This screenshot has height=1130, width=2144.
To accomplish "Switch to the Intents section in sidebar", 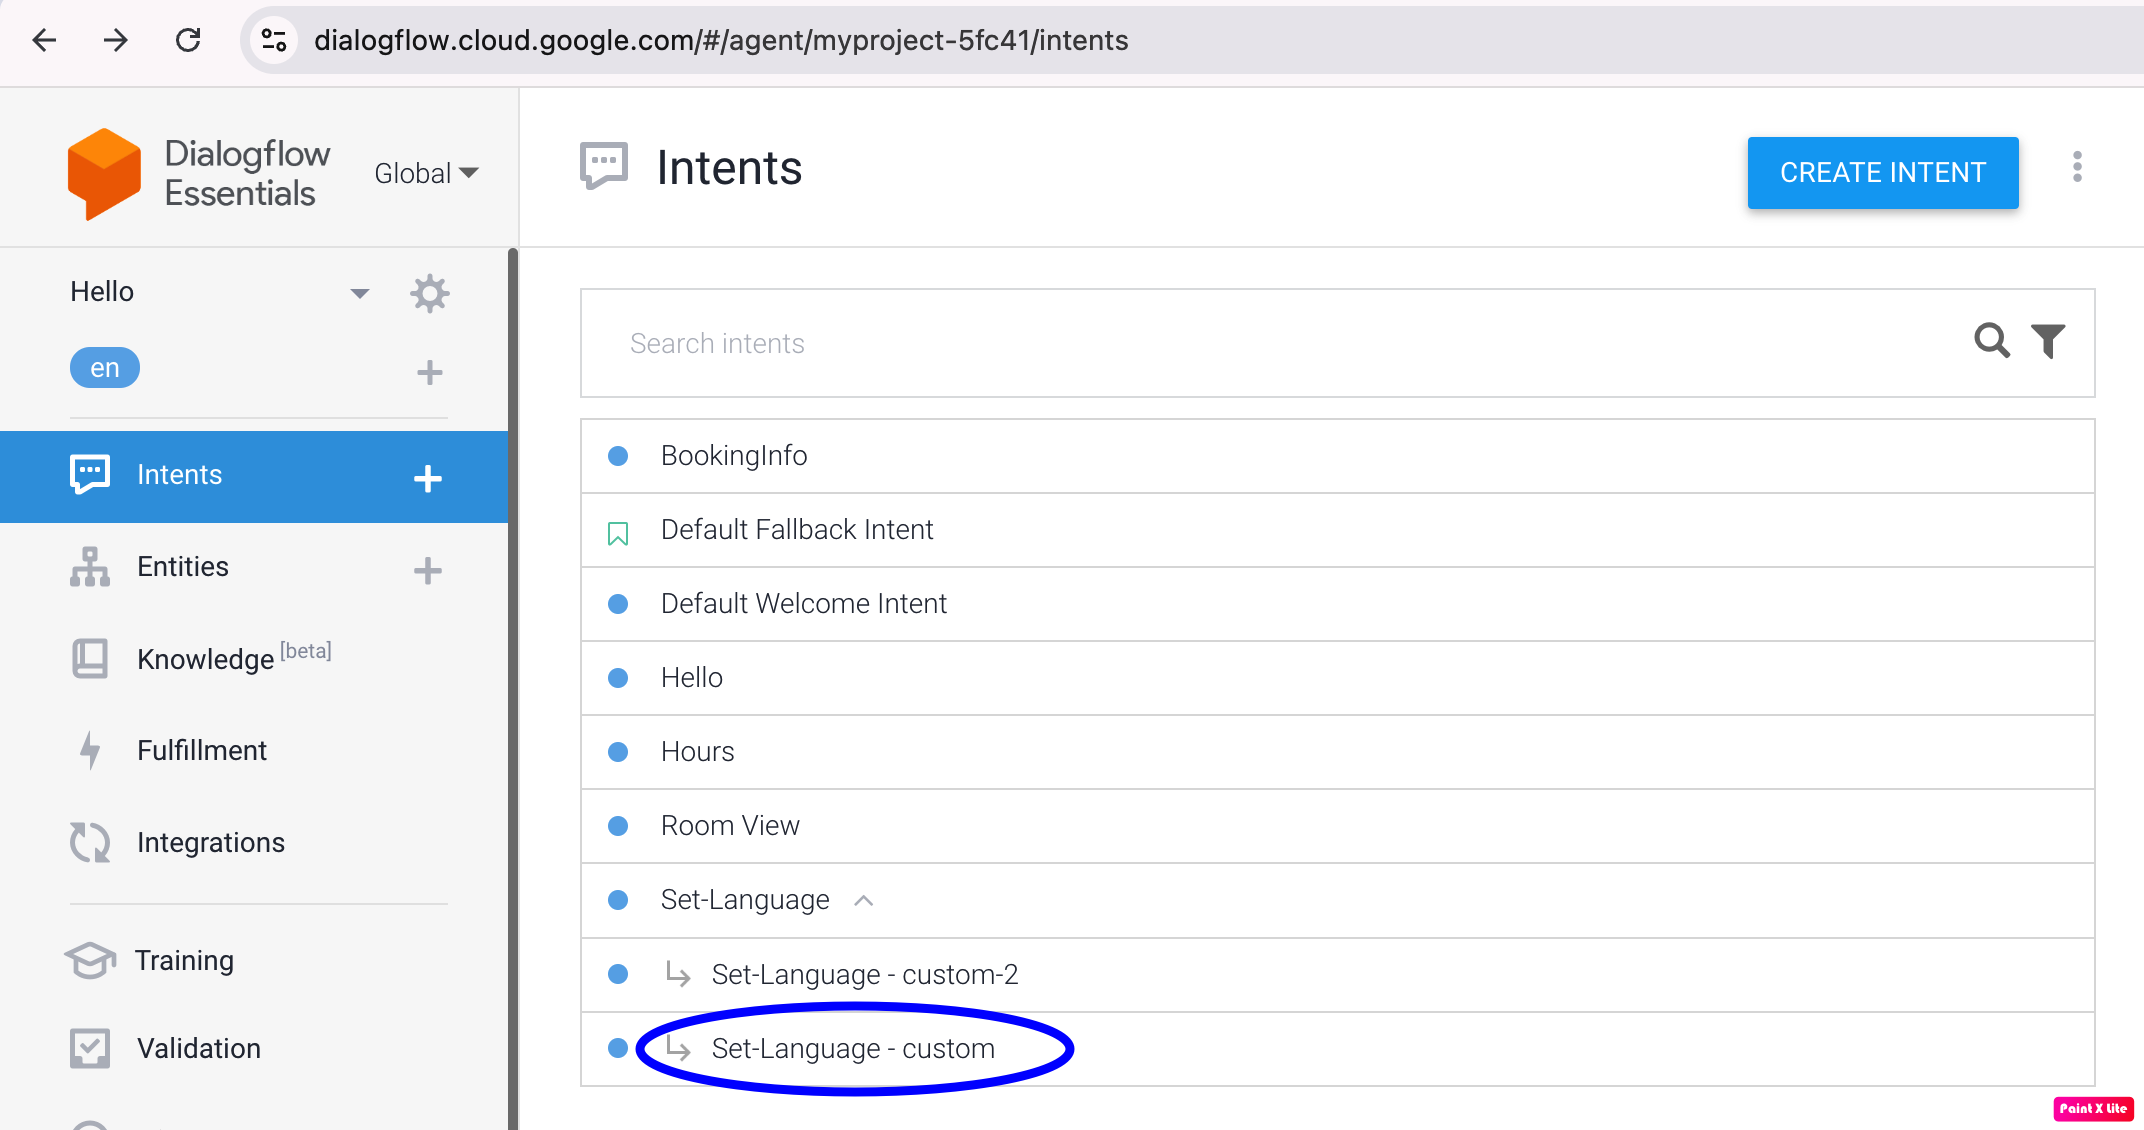I will (179, 475).
